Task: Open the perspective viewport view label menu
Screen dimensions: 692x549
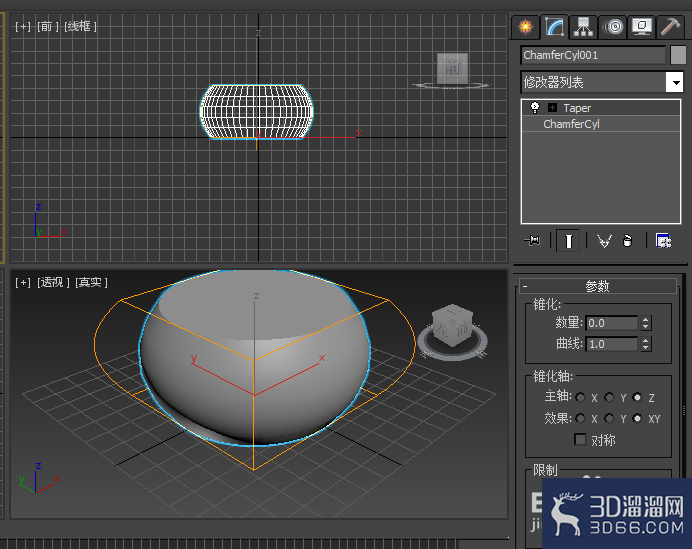Action: coord(53,282)
